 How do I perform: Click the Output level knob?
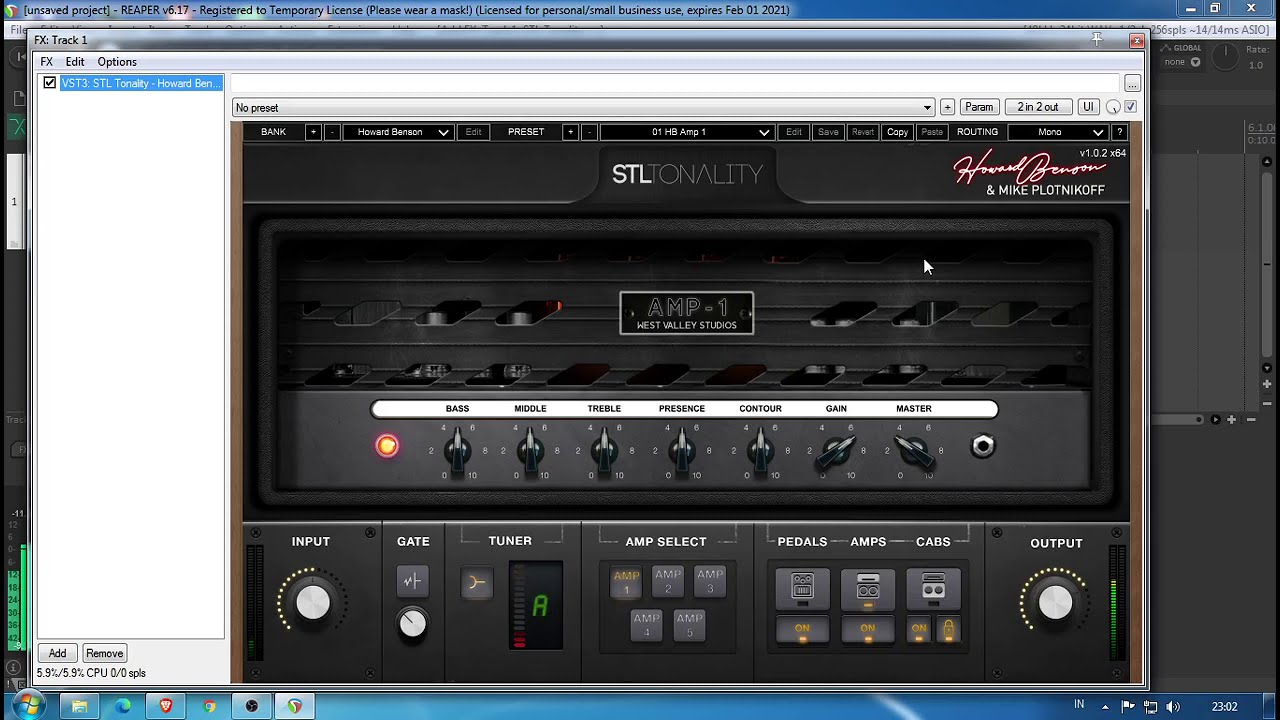(x=1055, y=602)
